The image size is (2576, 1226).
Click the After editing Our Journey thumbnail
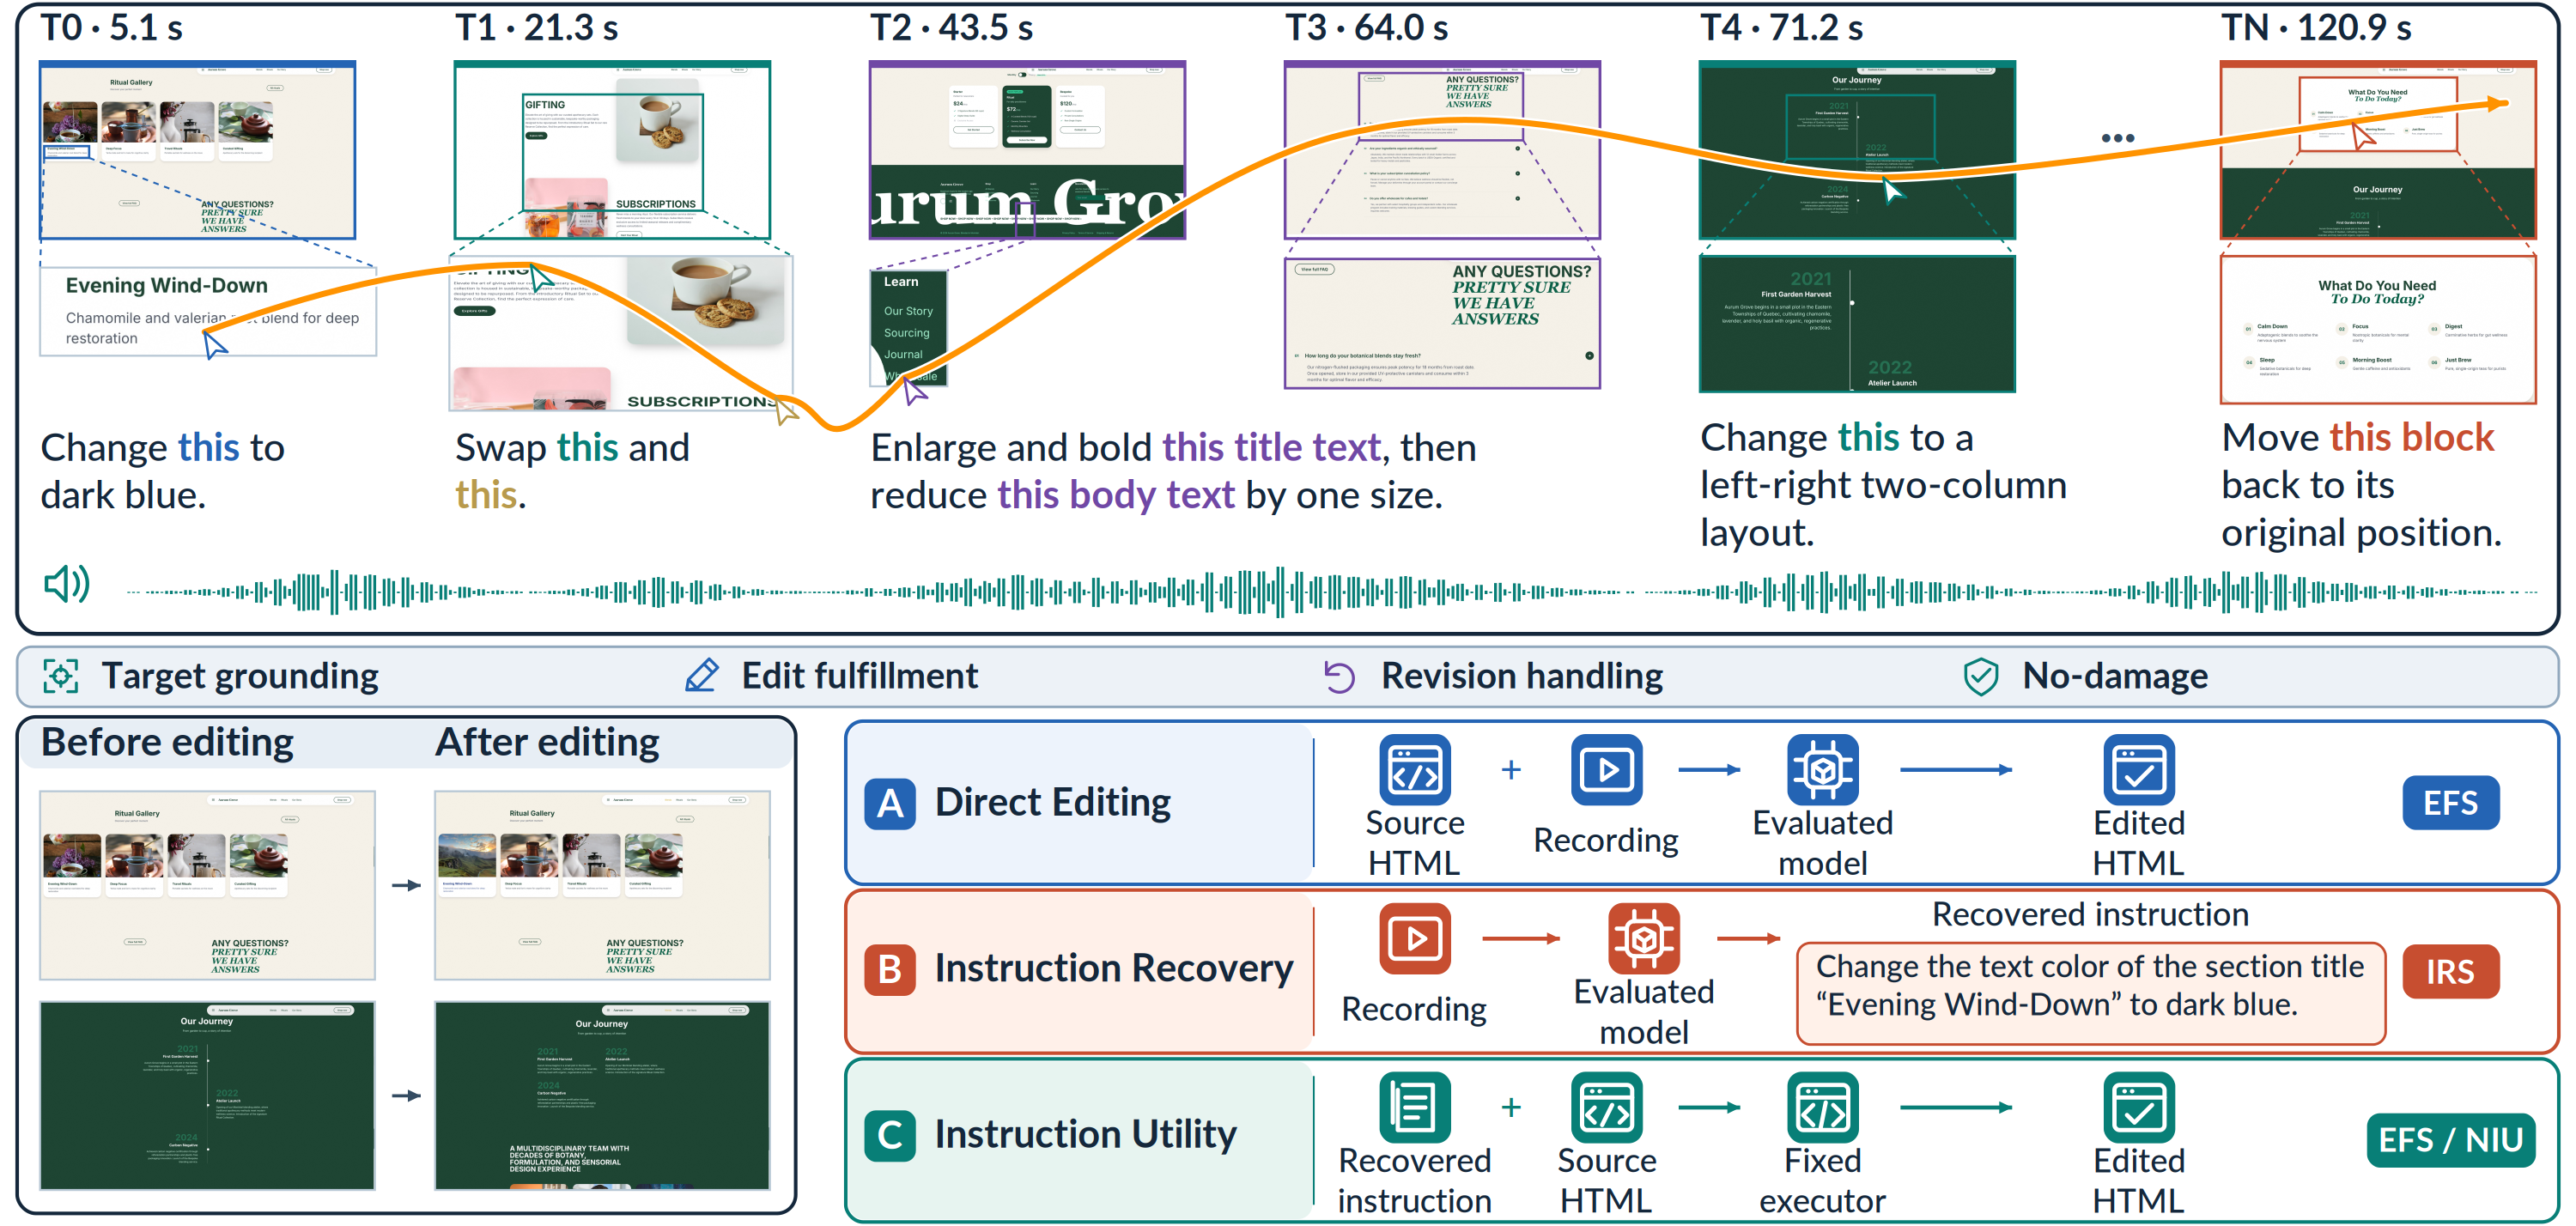602,1096
